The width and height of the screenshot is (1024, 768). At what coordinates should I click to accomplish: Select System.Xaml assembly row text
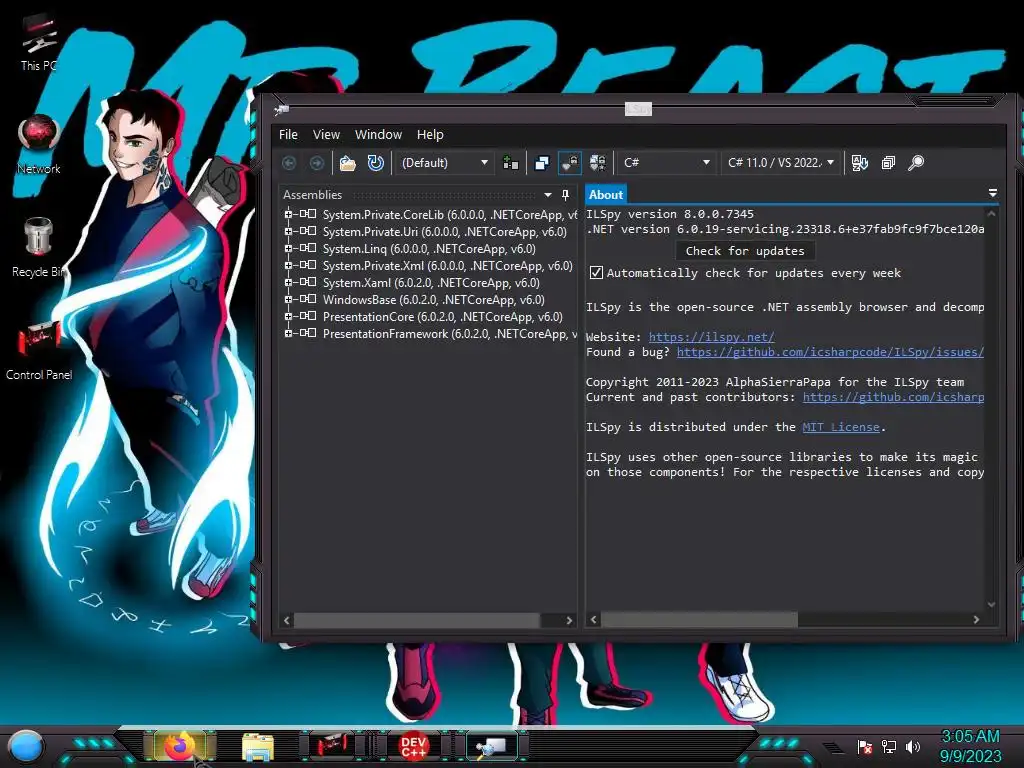pos(431,283)
